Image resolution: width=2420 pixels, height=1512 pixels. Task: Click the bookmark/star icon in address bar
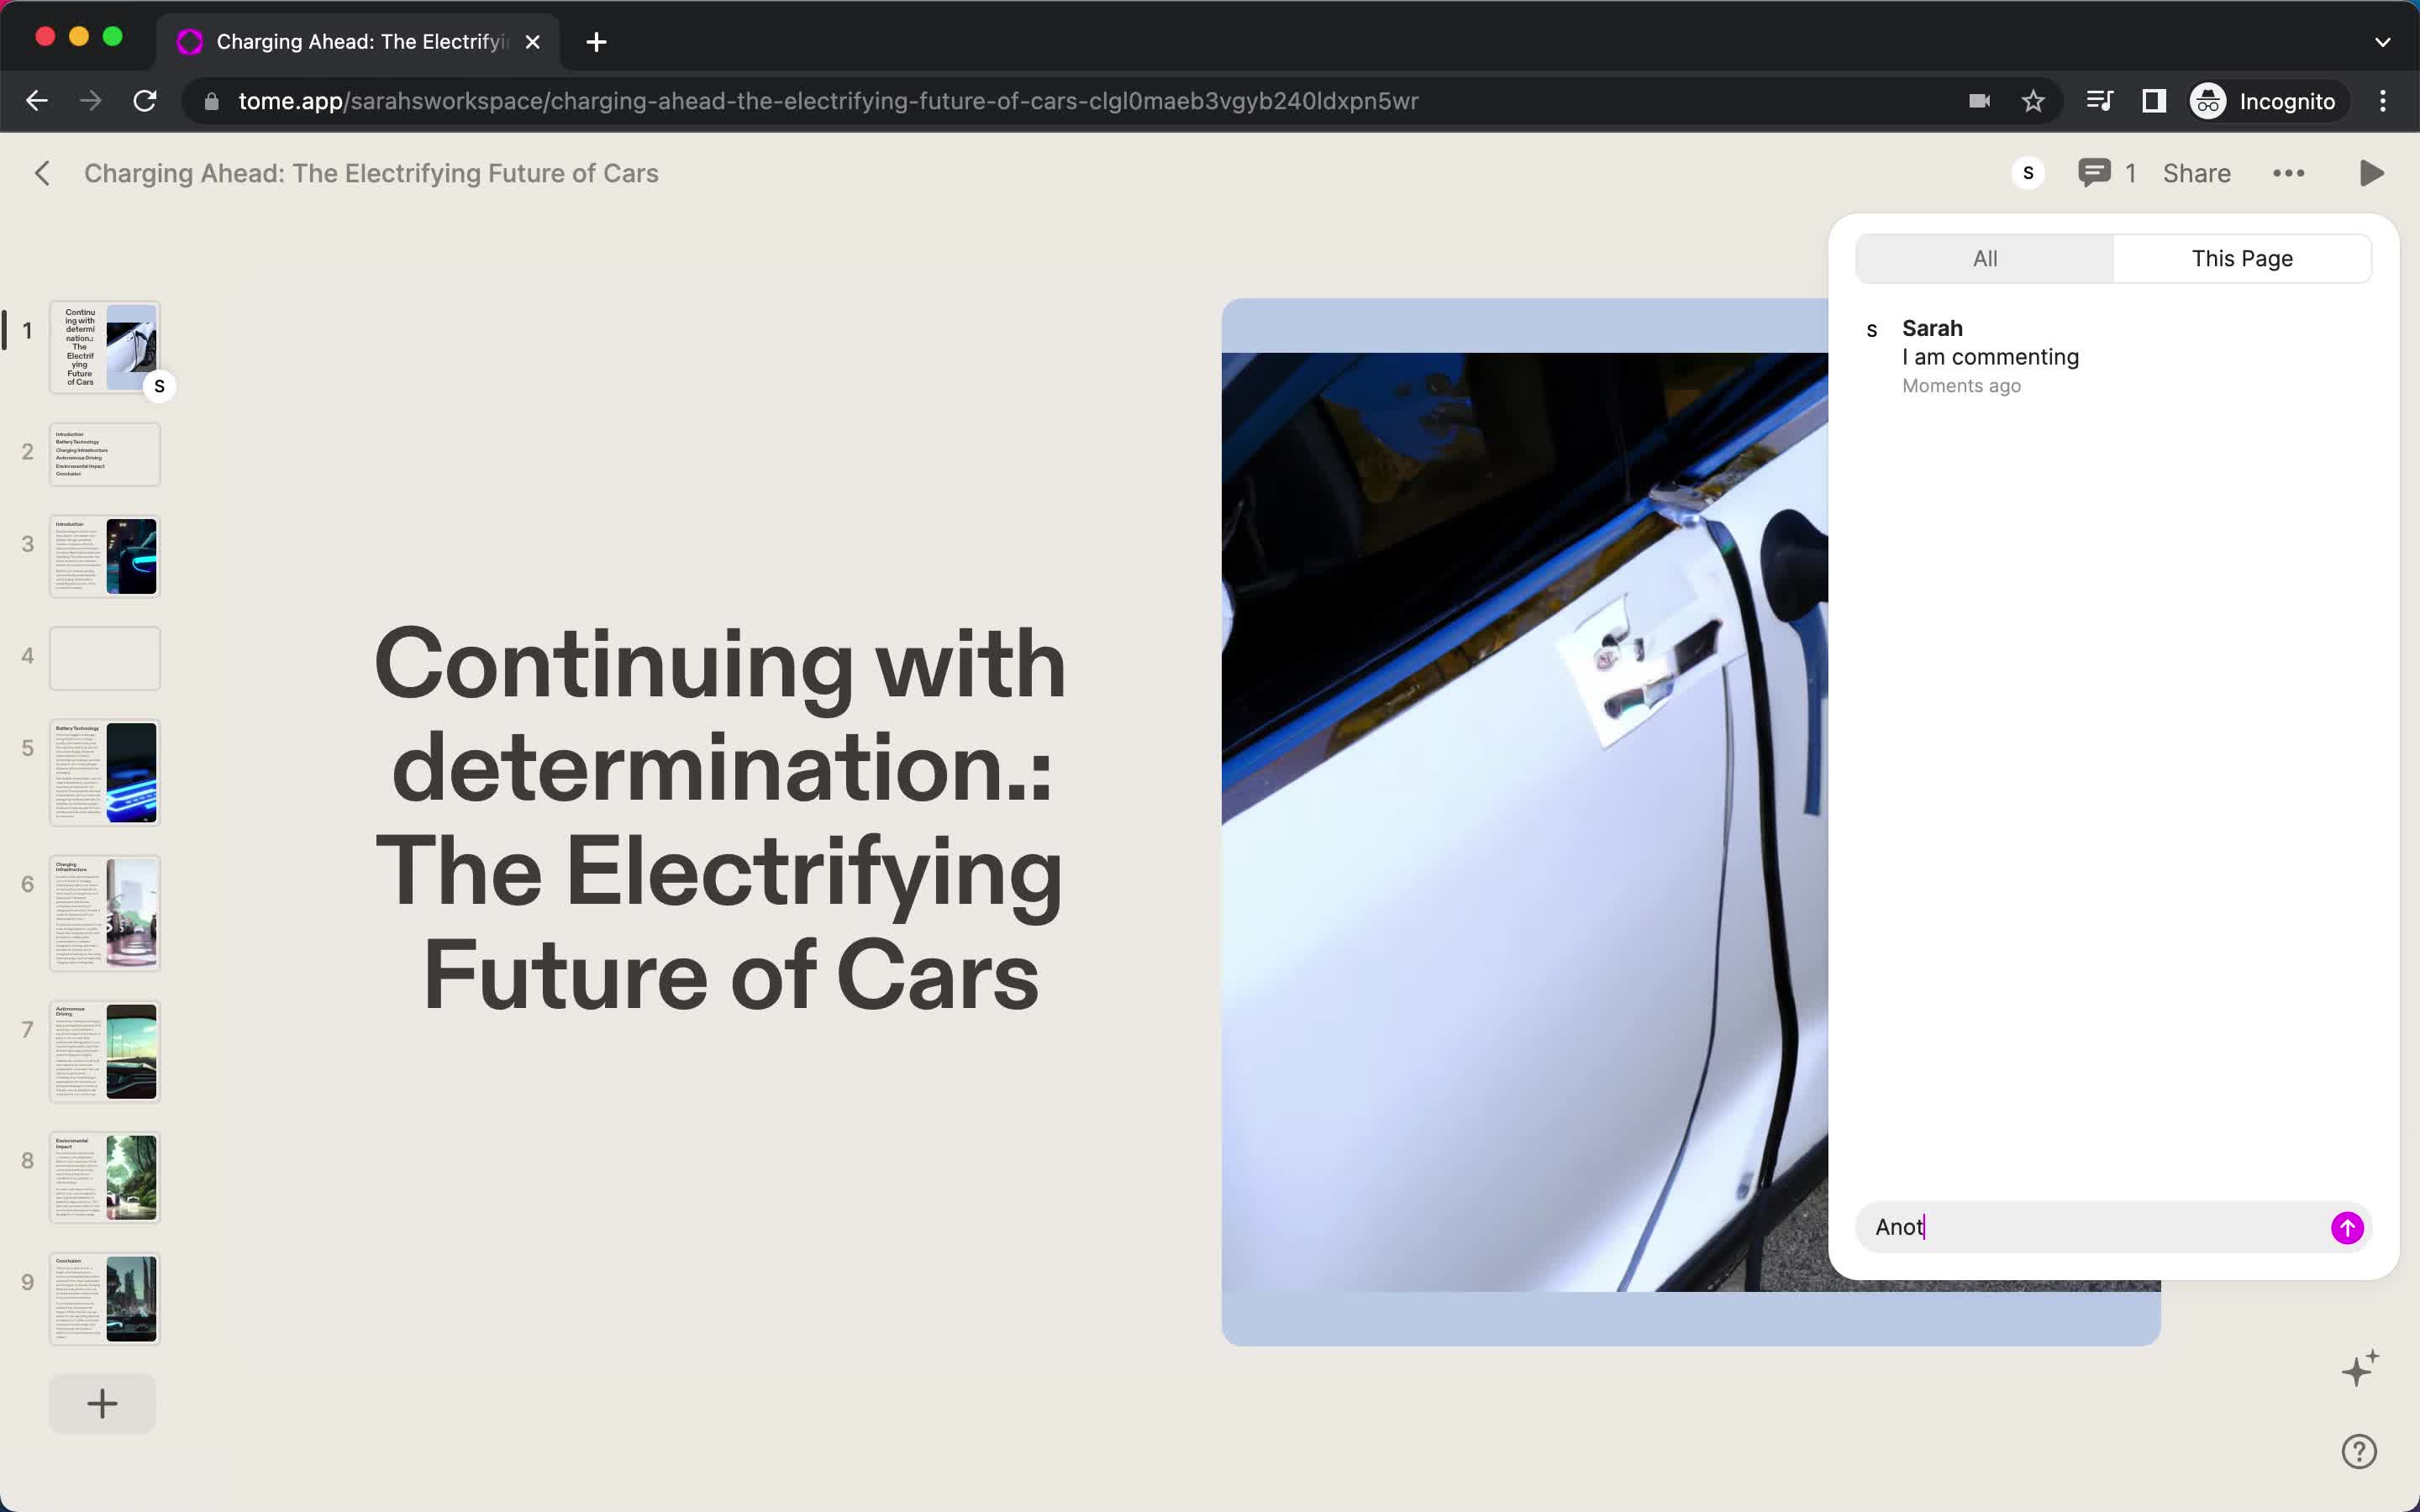click(2033, 101)
